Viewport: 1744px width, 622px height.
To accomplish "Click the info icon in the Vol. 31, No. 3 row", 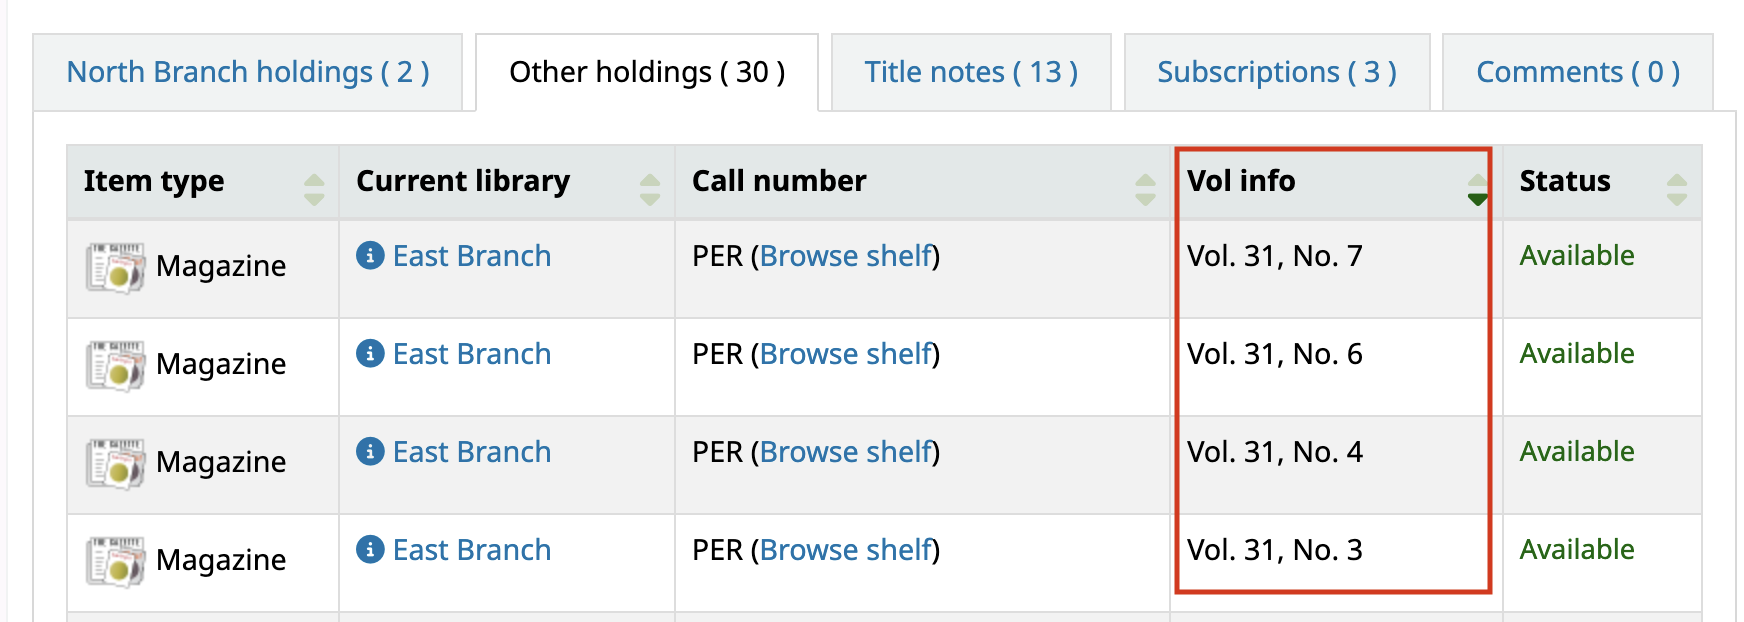I will click(370, 550).
